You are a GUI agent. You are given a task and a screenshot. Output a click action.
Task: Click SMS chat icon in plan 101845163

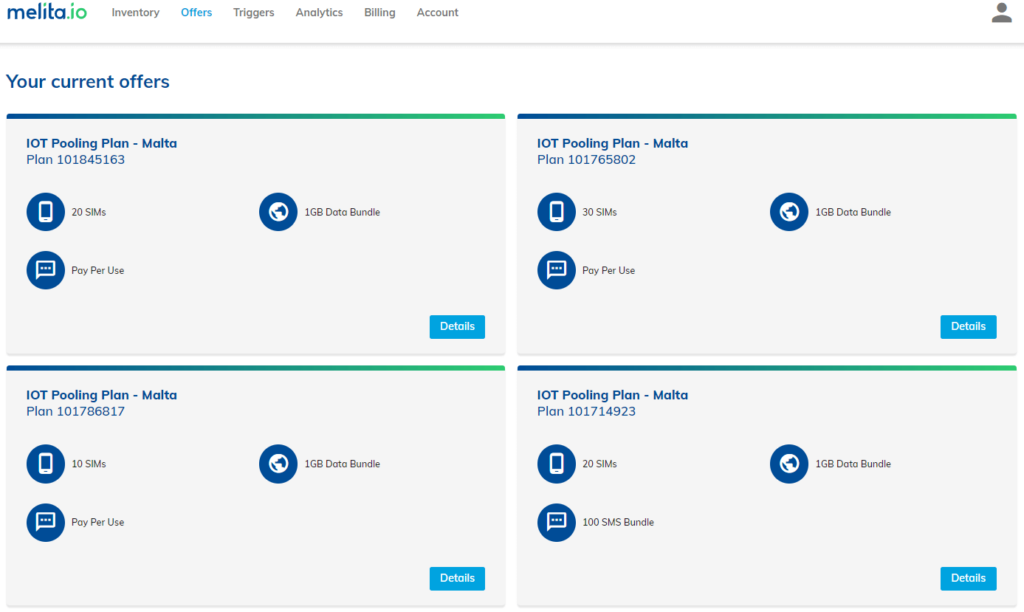(45, 270)
